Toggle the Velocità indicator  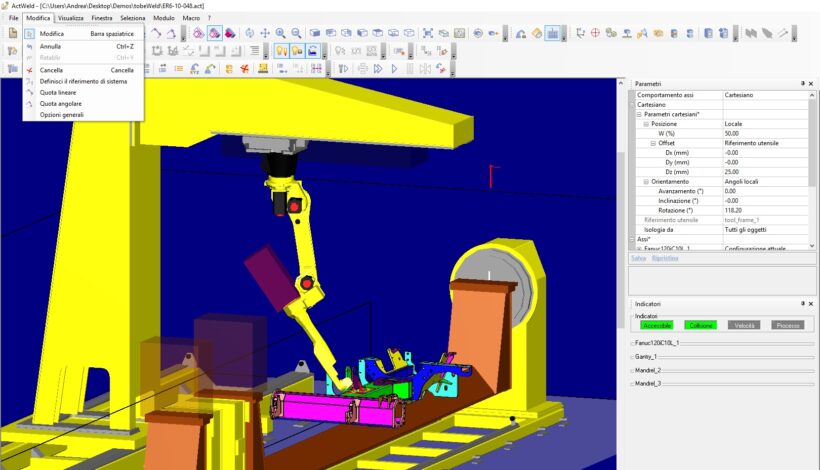pos(745,325)
